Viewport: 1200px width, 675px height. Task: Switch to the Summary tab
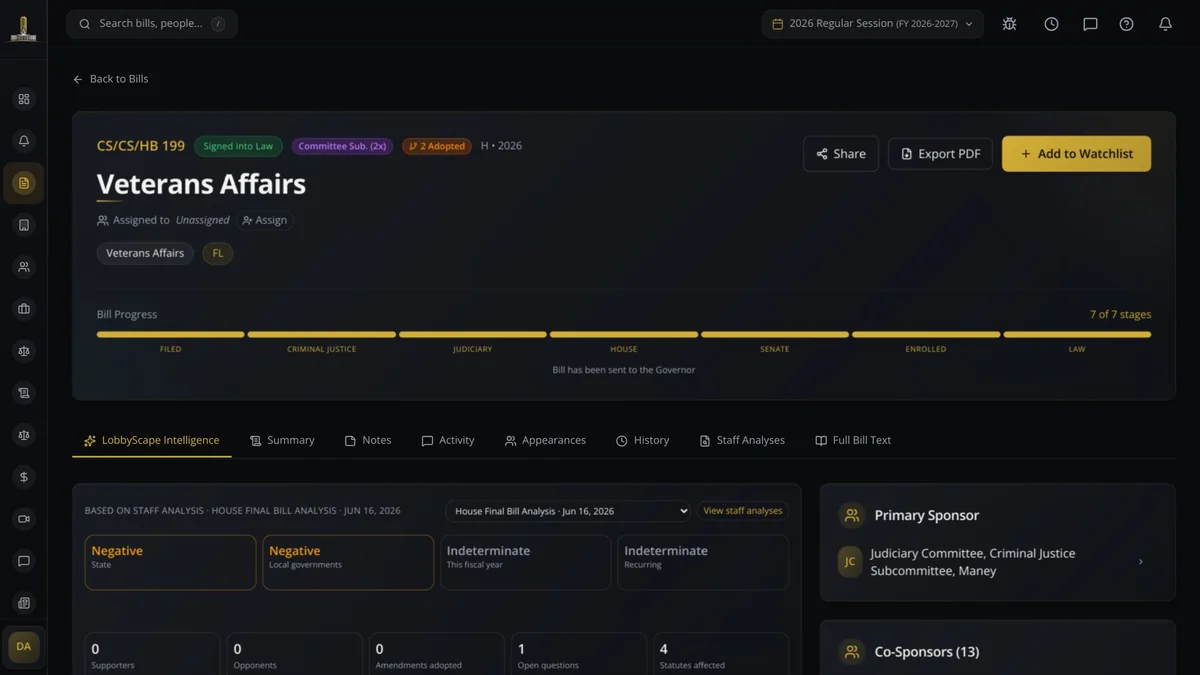click(282, 440)
